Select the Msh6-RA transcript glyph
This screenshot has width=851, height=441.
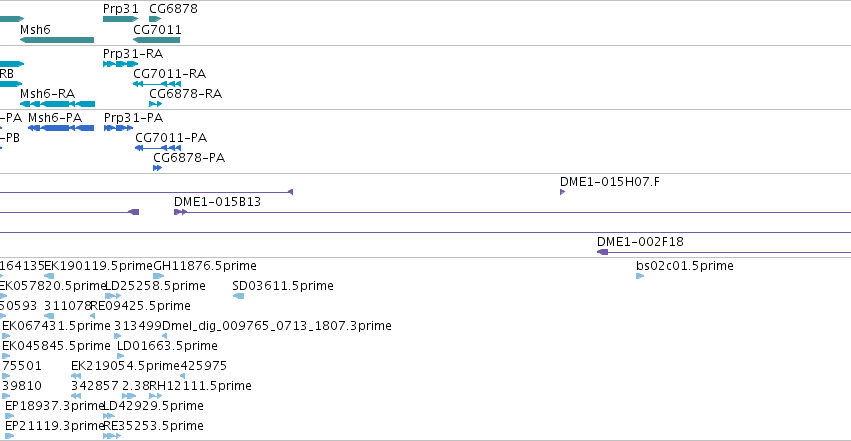[58, 104]
